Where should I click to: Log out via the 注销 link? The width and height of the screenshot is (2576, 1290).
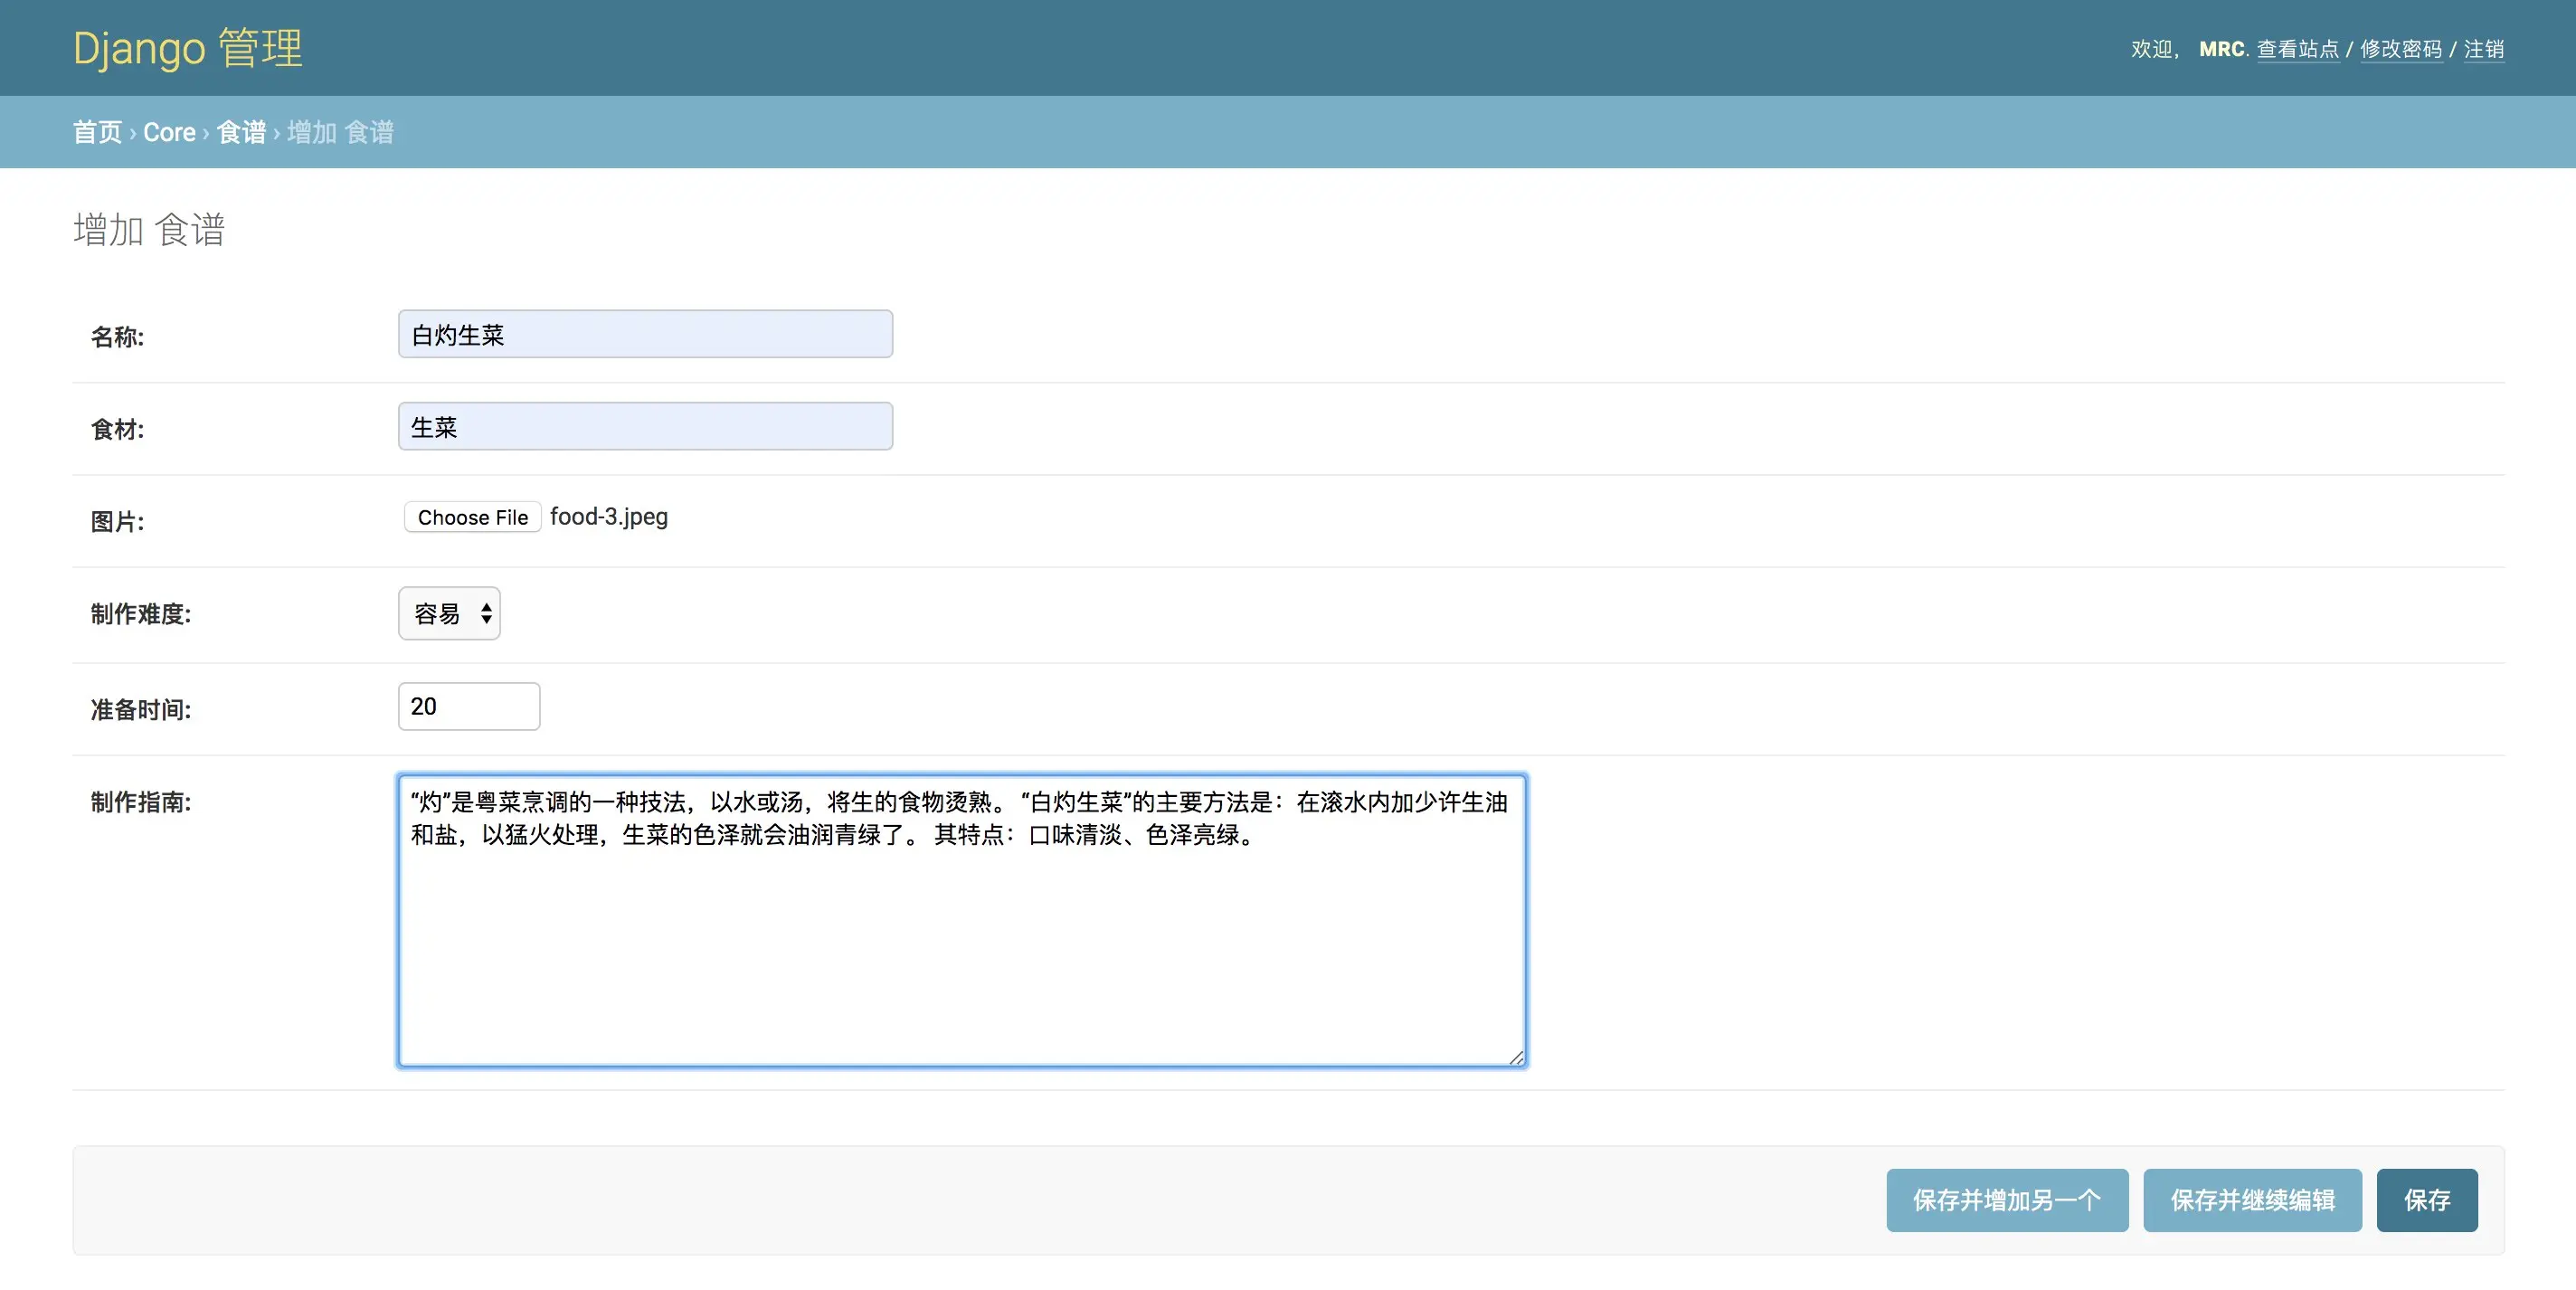(2483, 49)
